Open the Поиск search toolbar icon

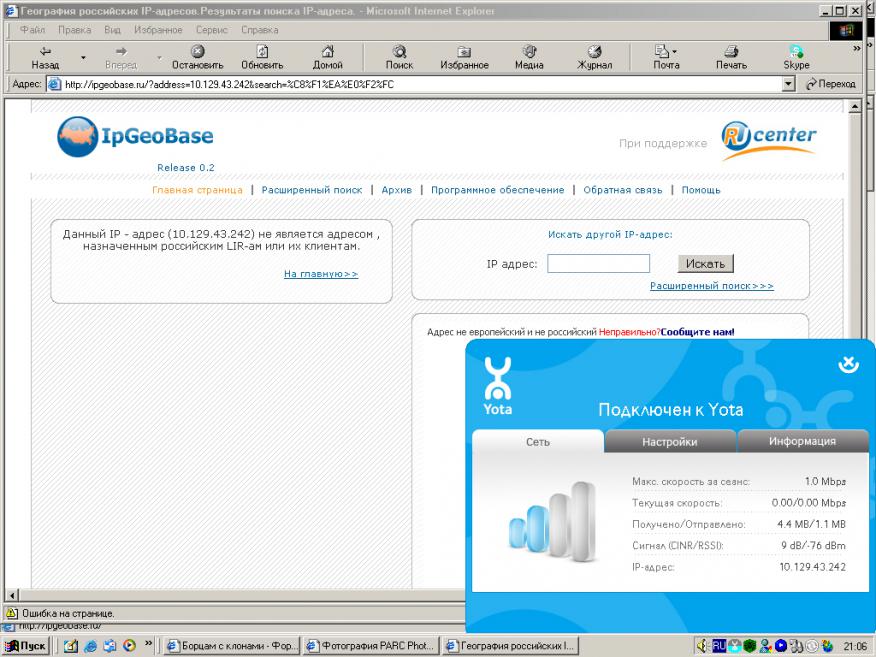399,51
